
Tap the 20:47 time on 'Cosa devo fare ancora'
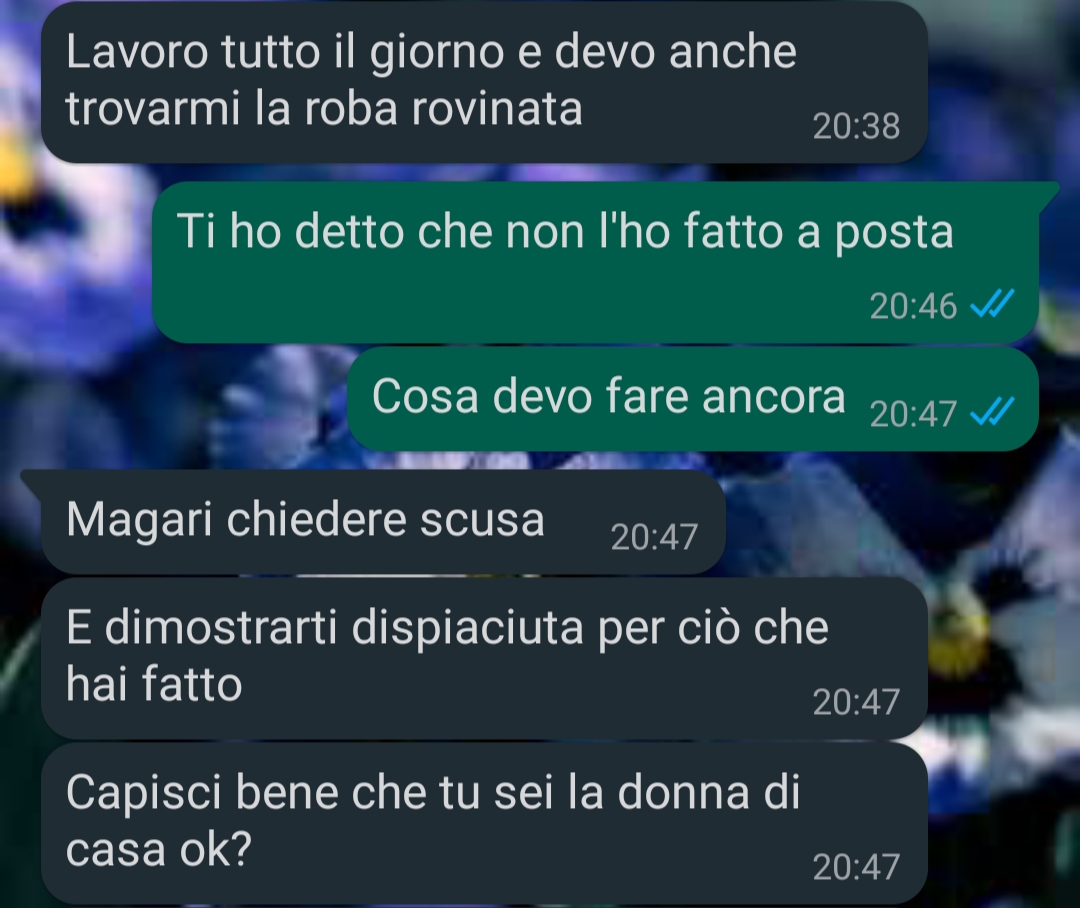pyautogui.click(x=913, y=414)
